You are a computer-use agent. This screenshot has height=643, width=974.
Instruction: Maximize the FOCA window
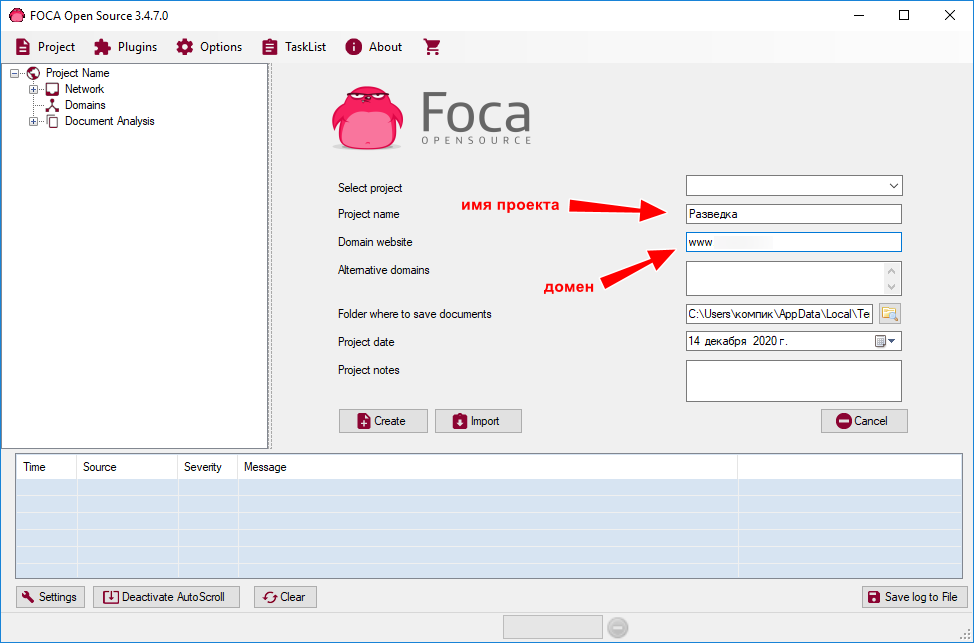tap(904, 16)
